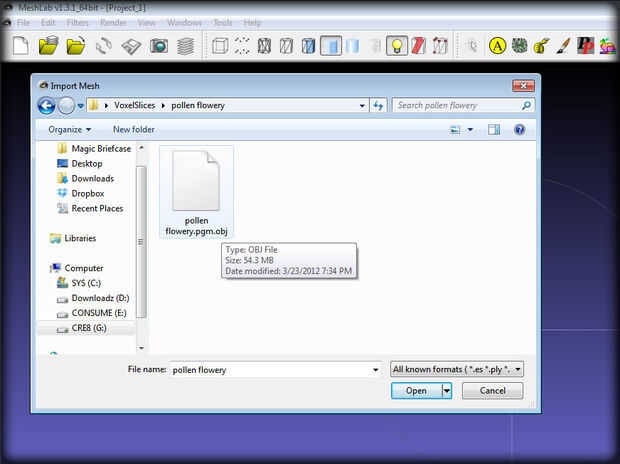Click the Save Snapshot camera icon
Screen dimensions: 620x464
click(x=159, y=46)
